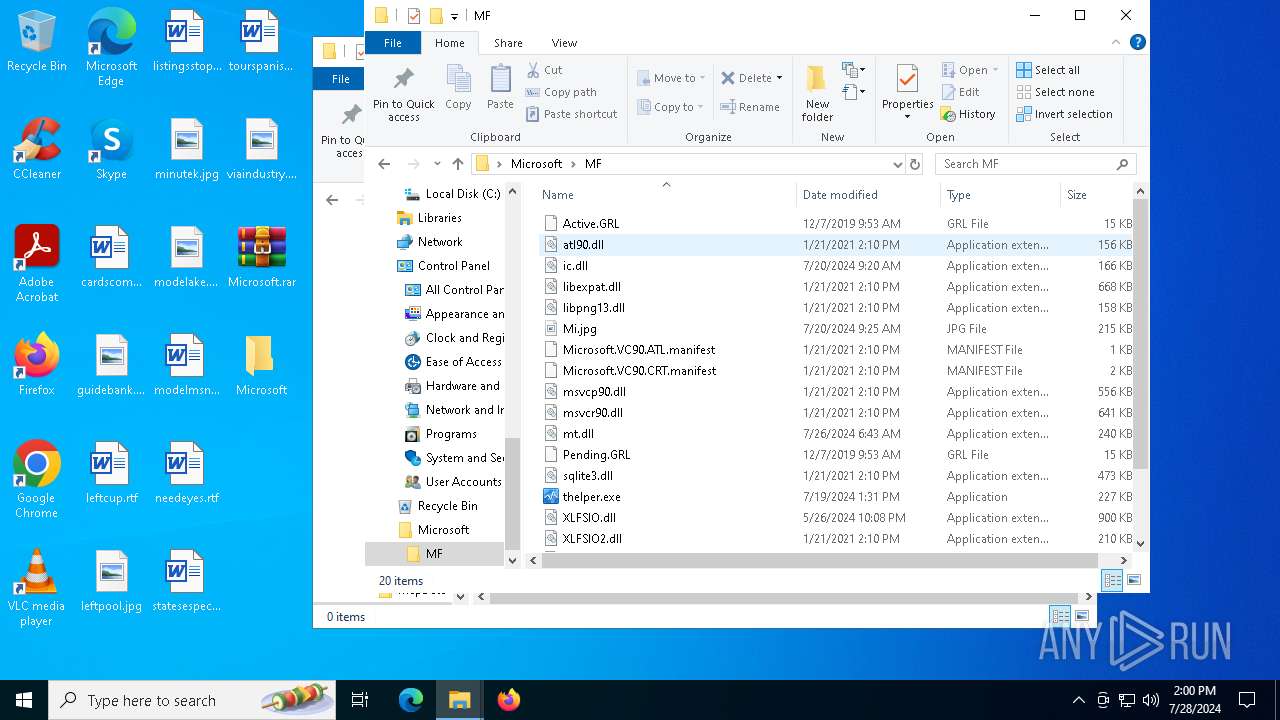This screenshot has height=720, width=1280.
Task: Sort by the Size column header
Action: coord(1095,195)
